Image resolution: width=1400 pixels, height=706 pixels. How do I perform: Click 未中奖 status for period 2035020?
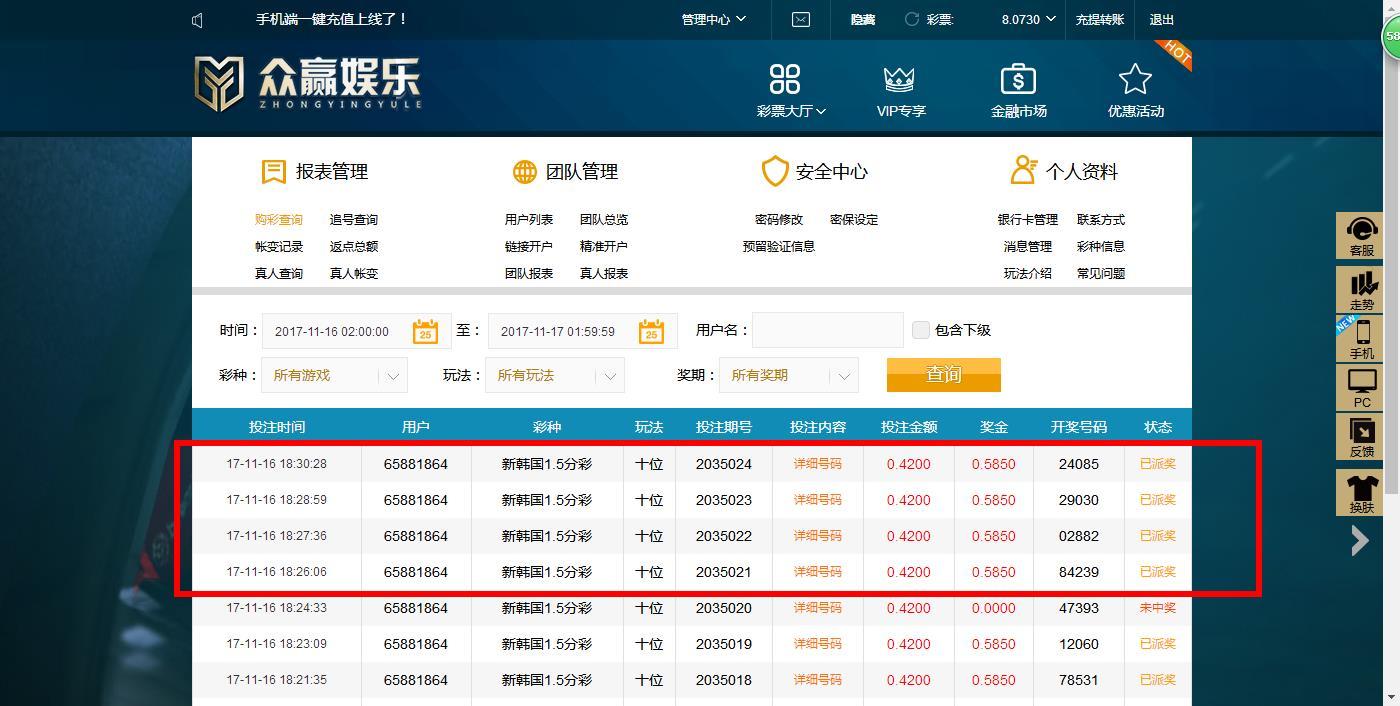[1158, 608]
